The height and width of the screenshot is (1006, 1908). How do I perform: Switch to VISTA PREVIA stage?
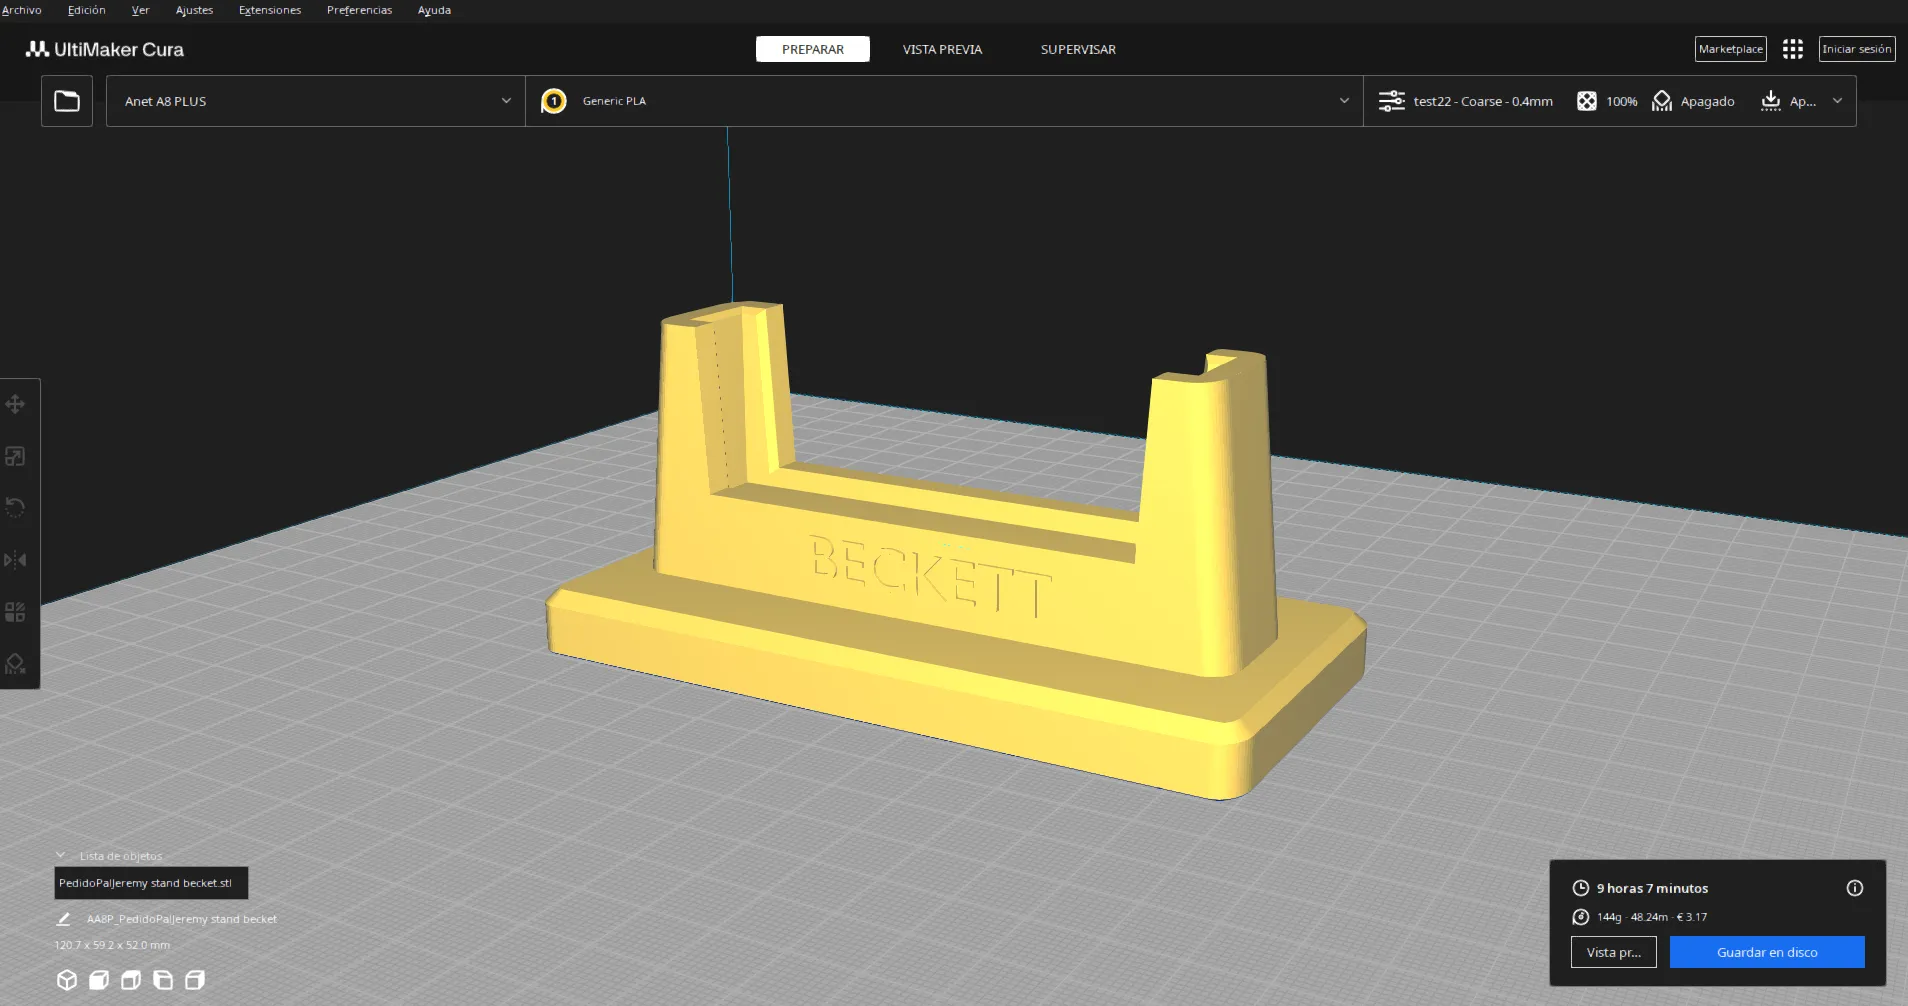coord(942,49)
